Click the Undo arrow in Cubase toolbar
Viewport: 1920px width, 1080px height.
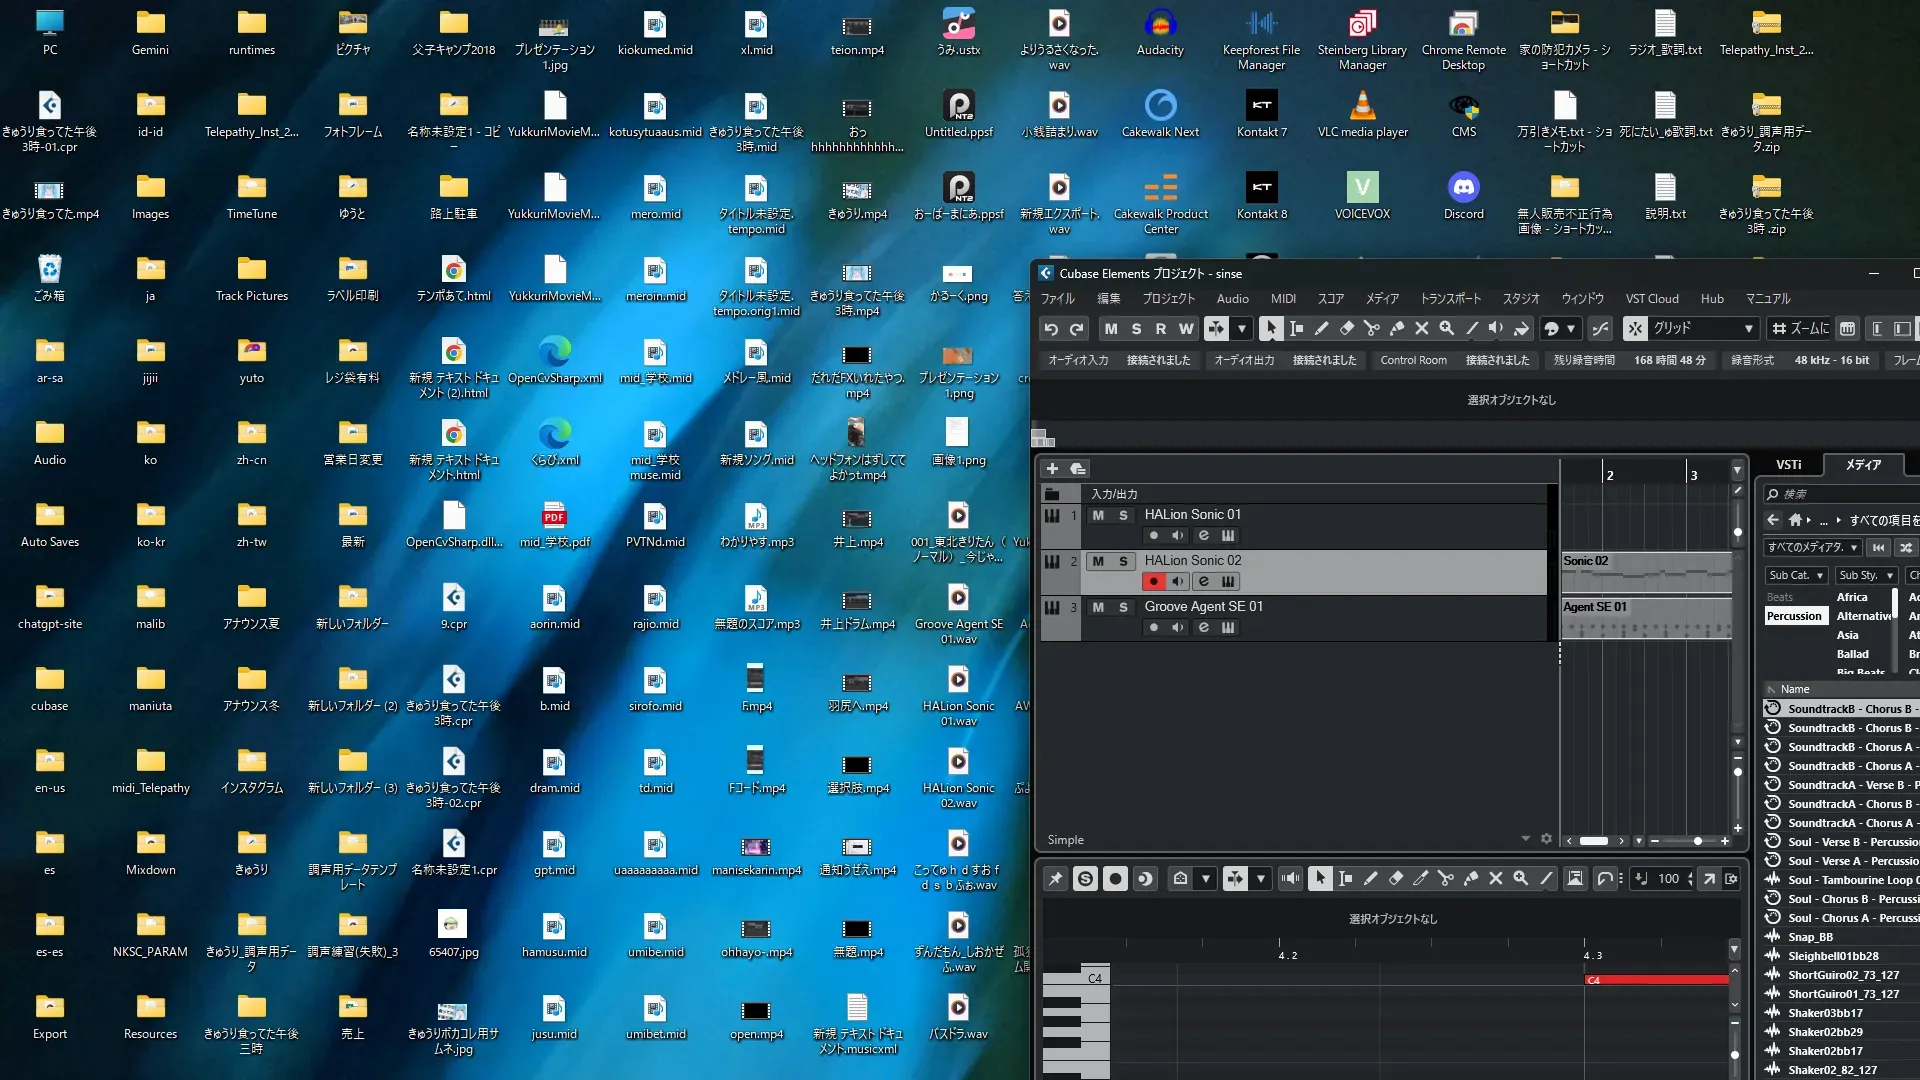(1051, 329)
